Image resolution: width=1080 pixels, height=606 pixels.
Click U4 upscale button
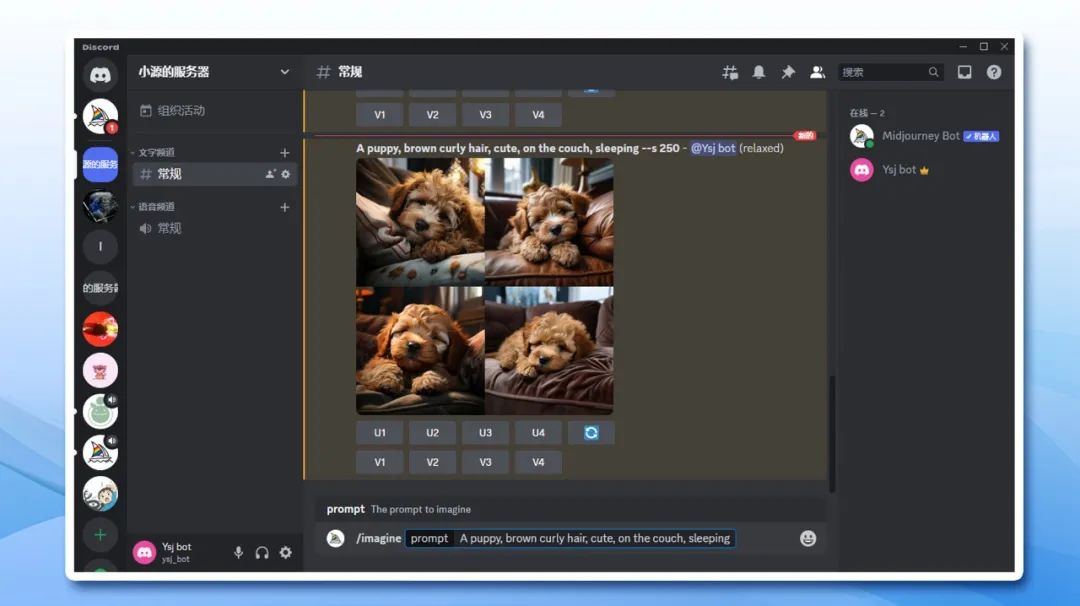point(538,432)
